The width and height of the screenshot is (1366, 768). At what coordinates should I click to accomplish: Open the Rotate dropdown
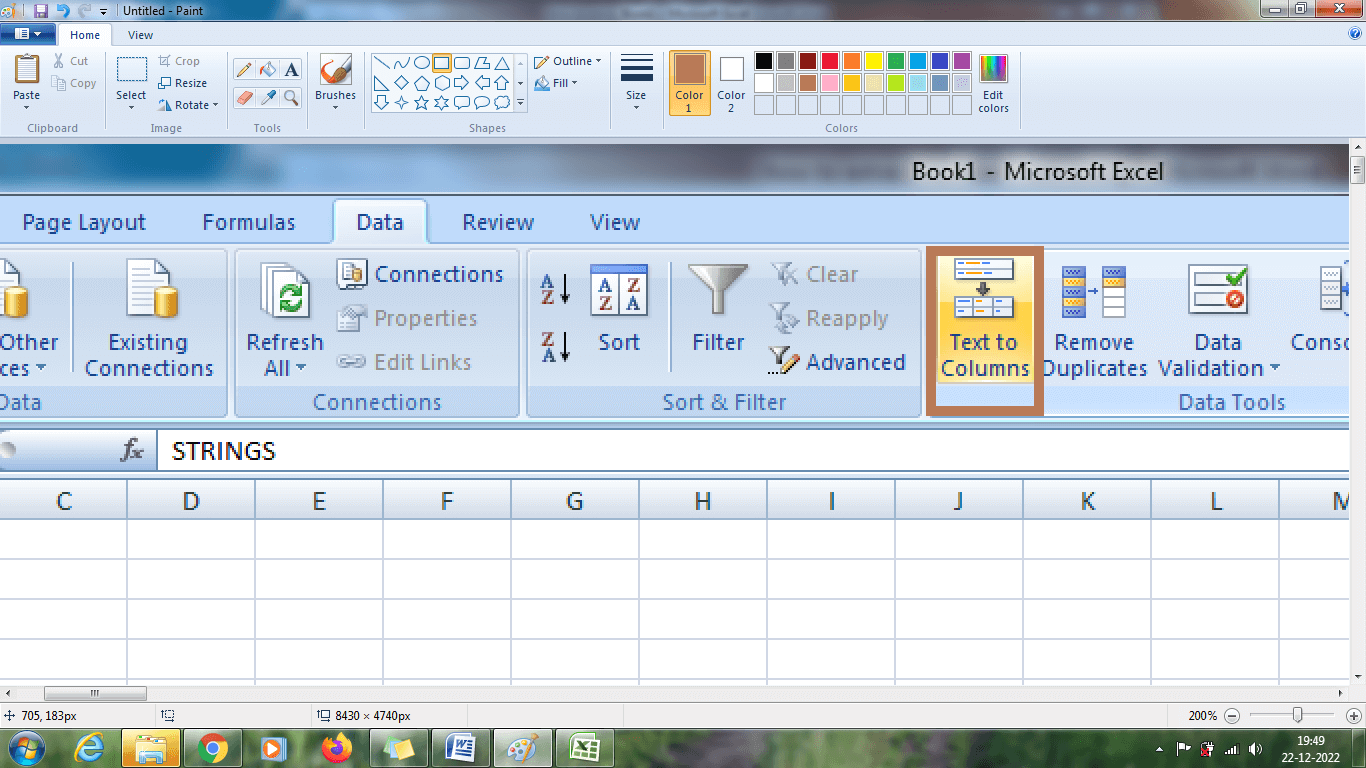pos(188,105)
